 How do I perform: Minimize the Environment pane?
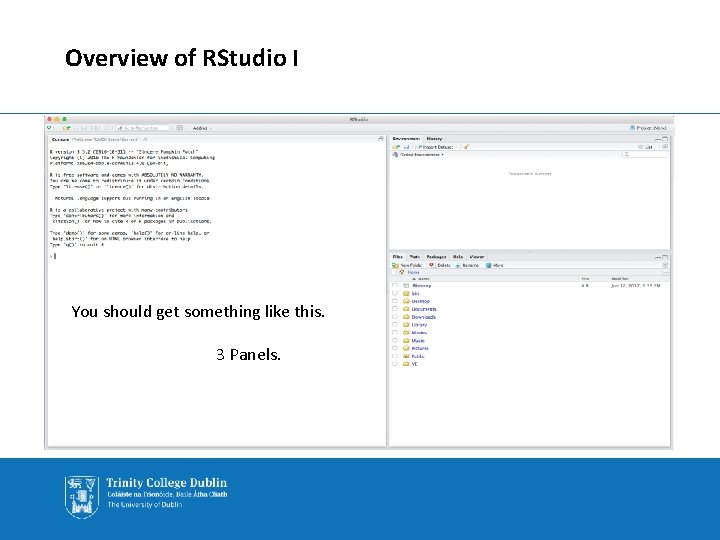coord(658,139)
